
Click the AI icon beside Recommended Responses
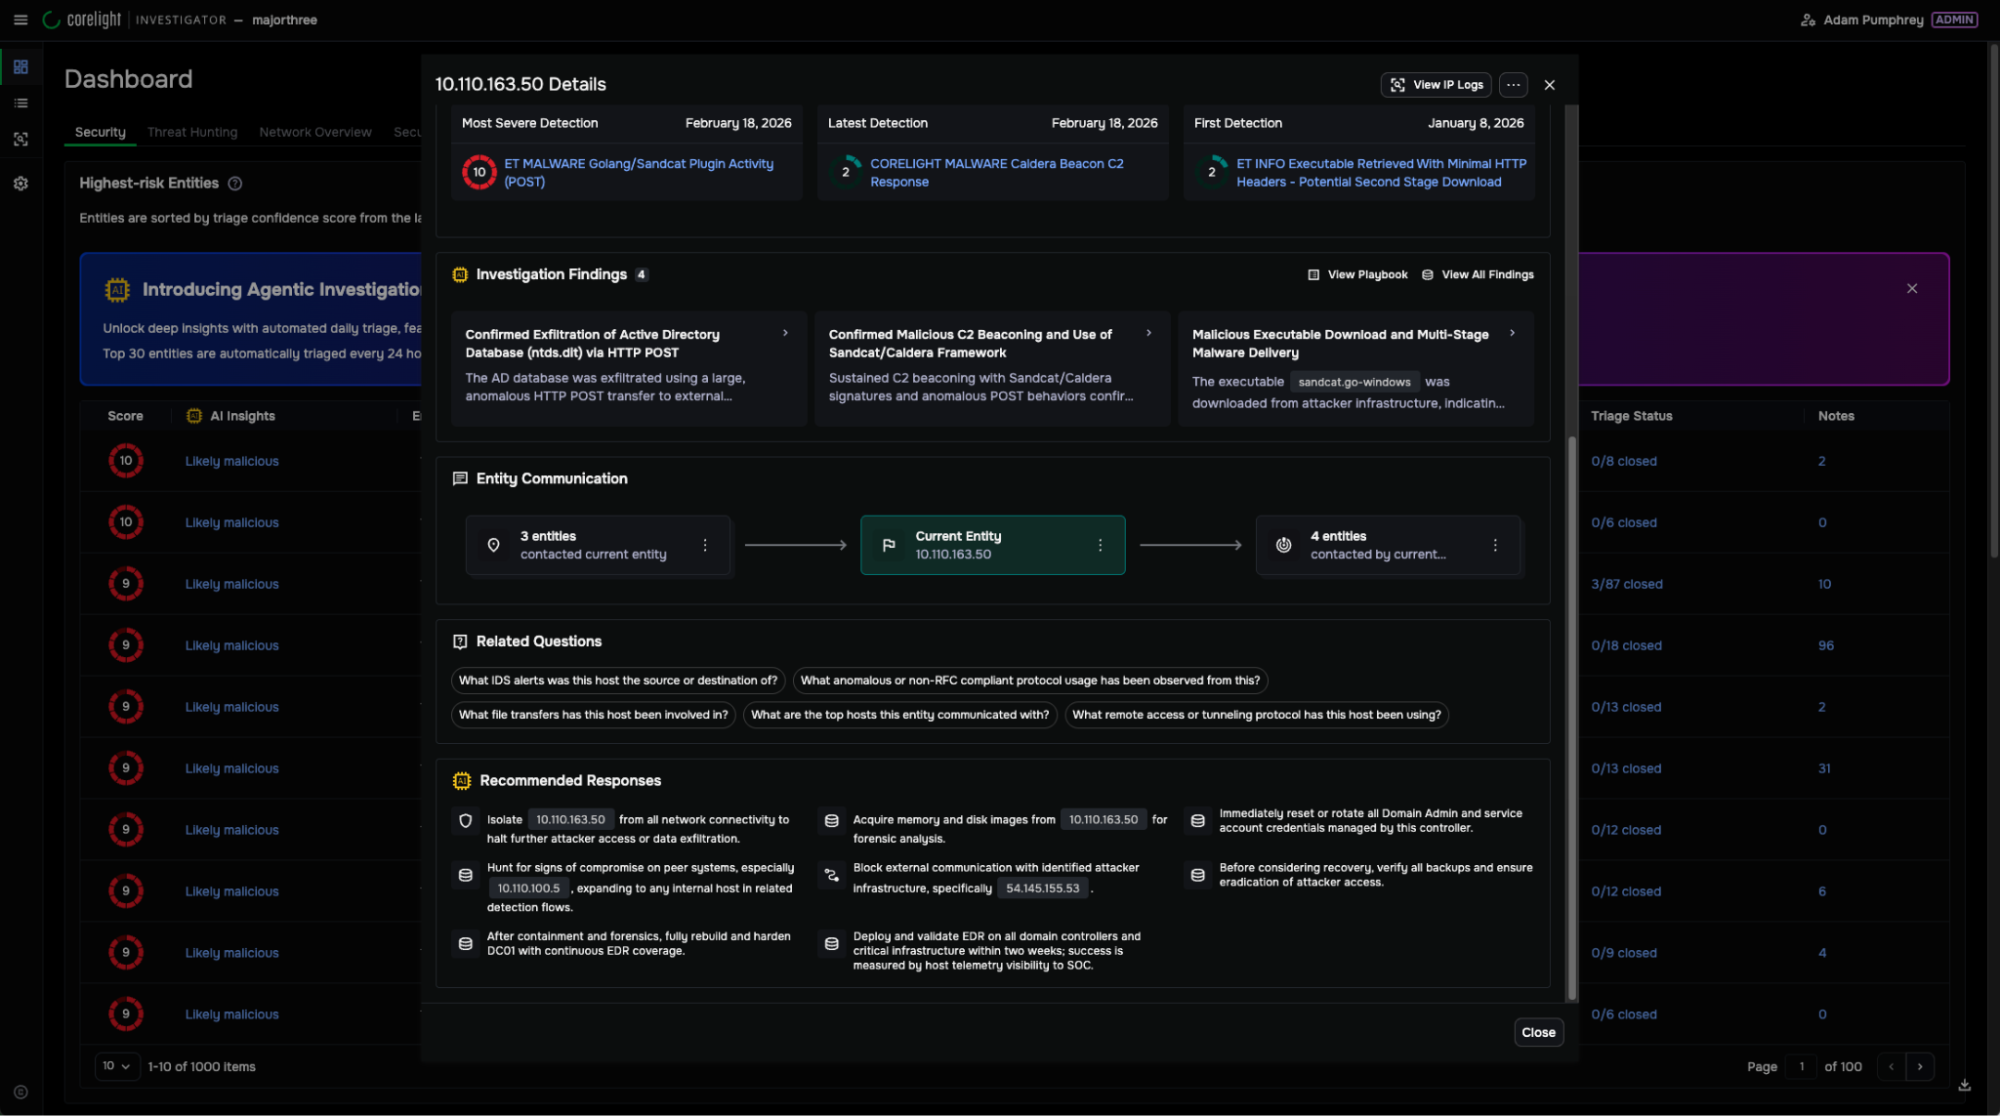pyautogui.click(x=461, y=780)
